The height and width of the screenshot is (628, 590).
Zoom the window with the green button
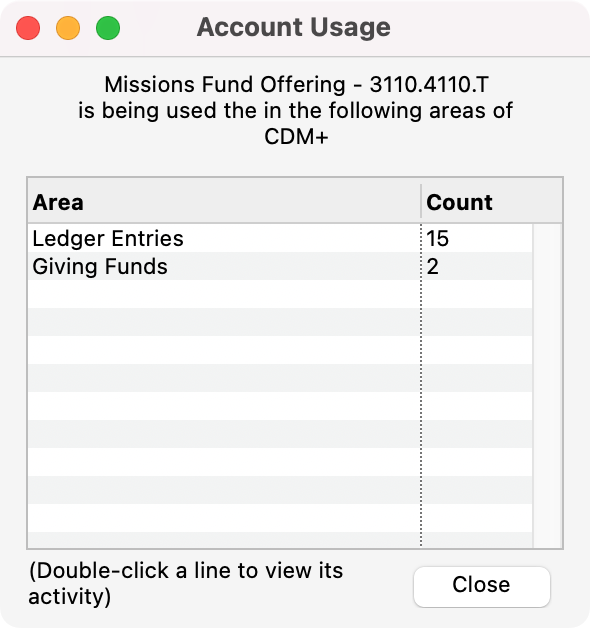[x=108, y=28]
